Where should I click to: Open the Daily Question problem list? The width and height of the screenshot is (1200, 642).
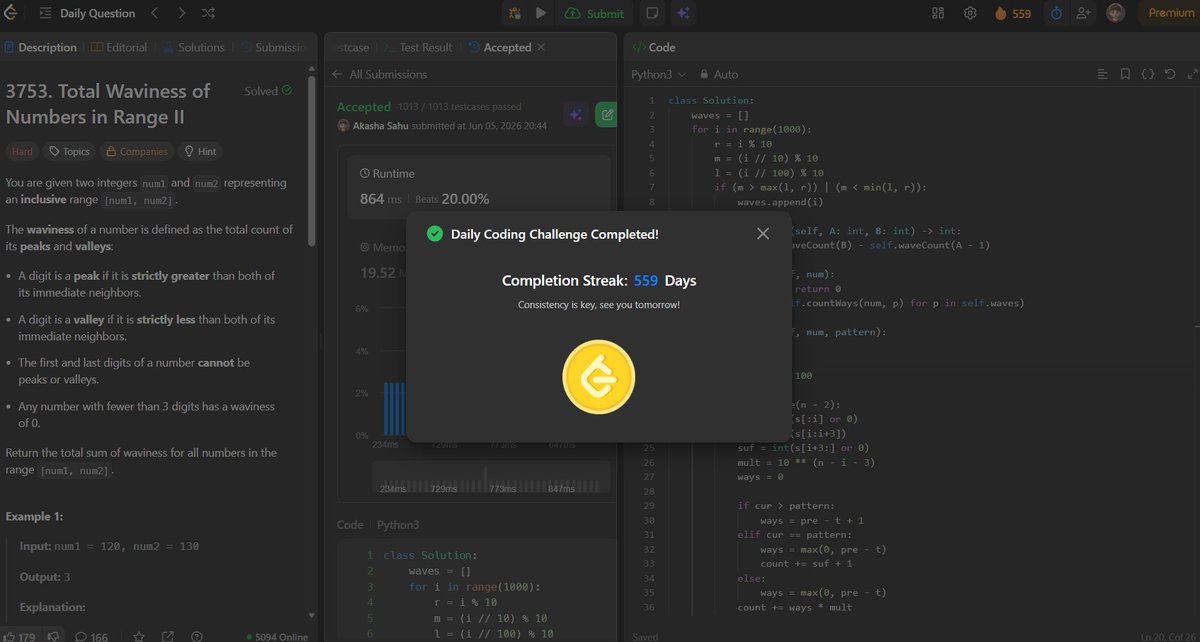coord(88,13)
